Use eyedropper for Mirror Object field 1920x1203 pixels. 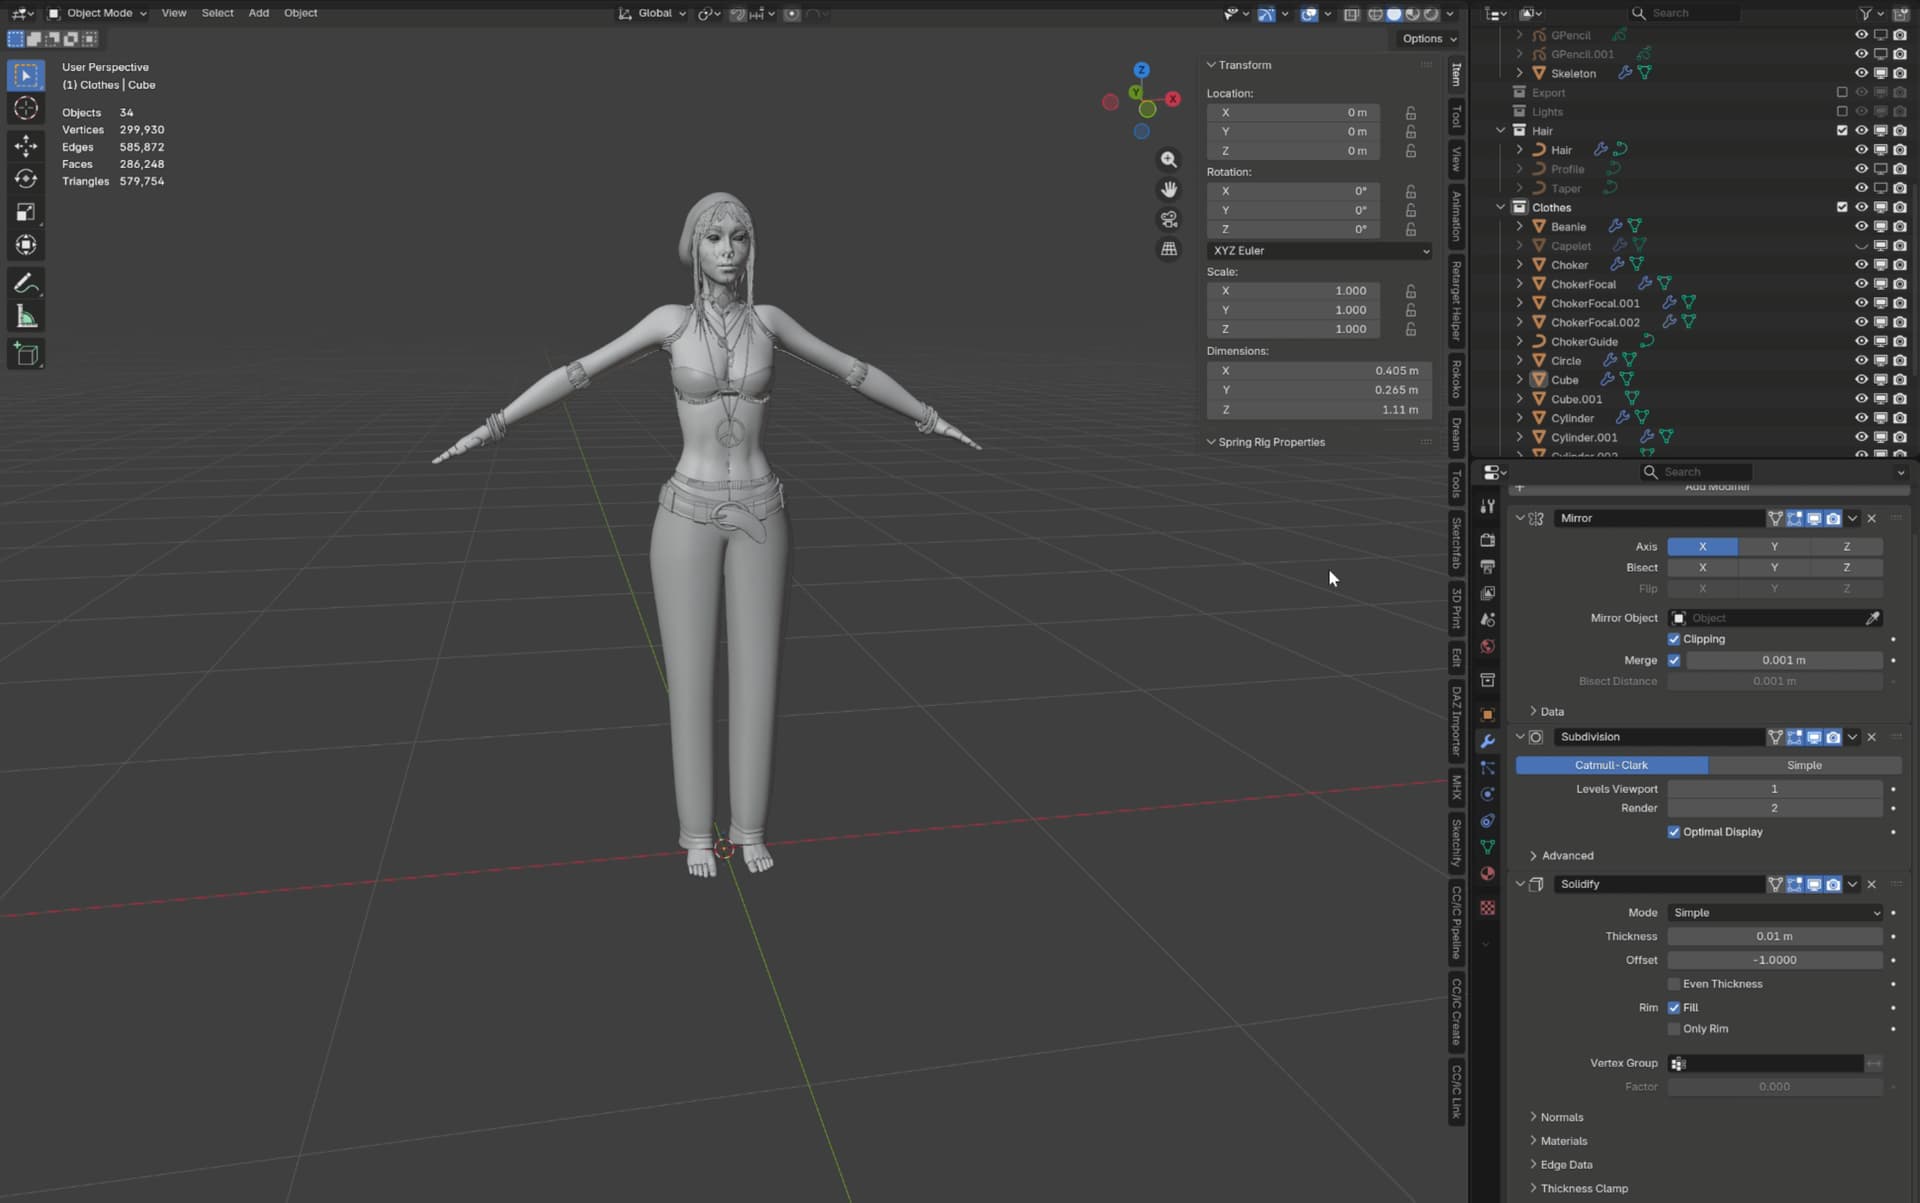1872,618
